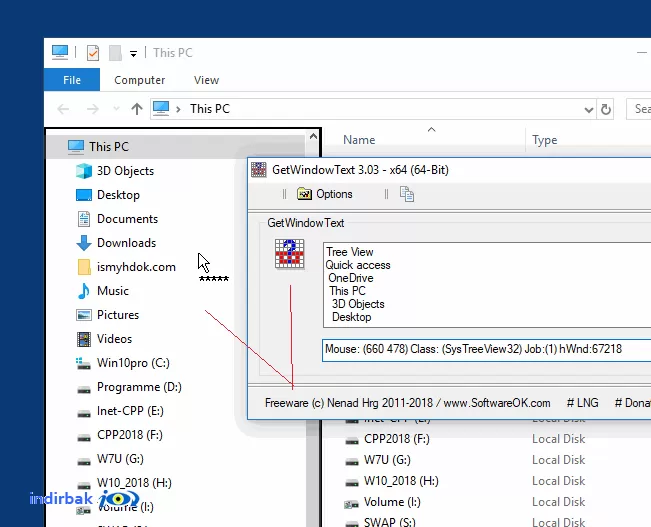Select Downloads in the navigation tree
The width and height of the screenshot is (651, 527).
(x=127, y=243)
